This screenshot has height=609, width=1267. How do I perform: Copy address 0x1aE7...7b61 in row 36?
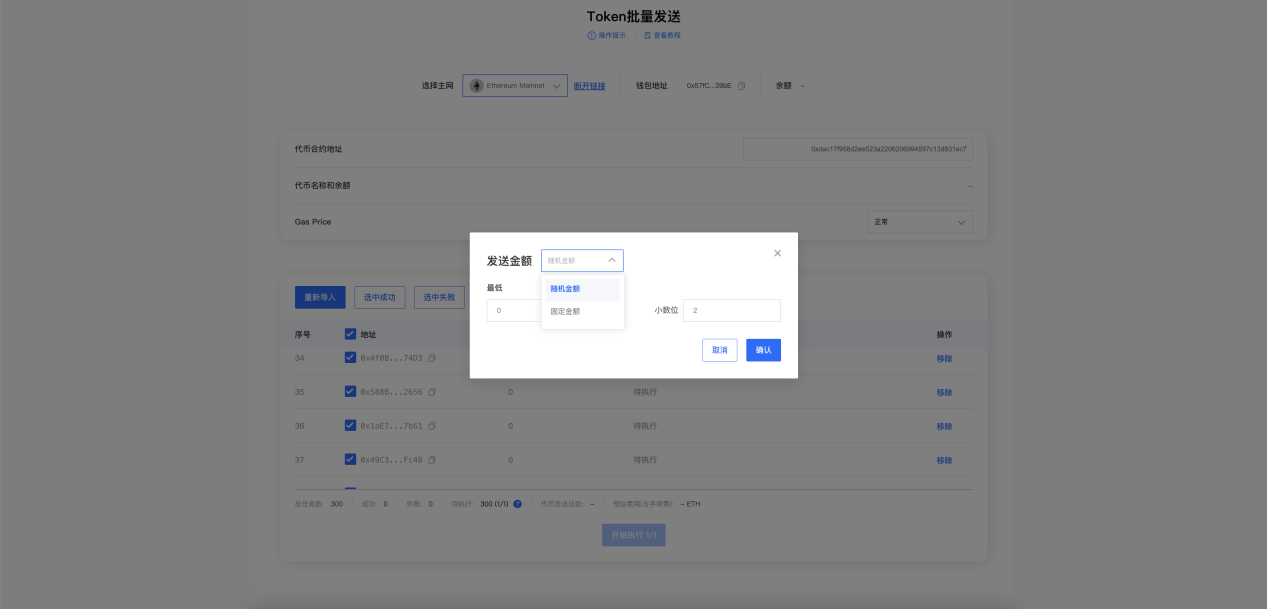point(432,426)
